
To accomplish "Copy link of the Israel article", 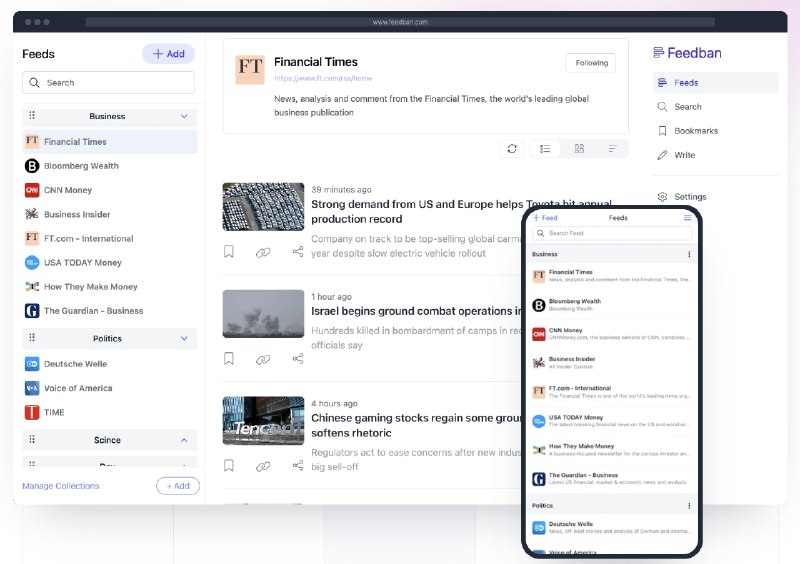I will click(x=263, y=359).
